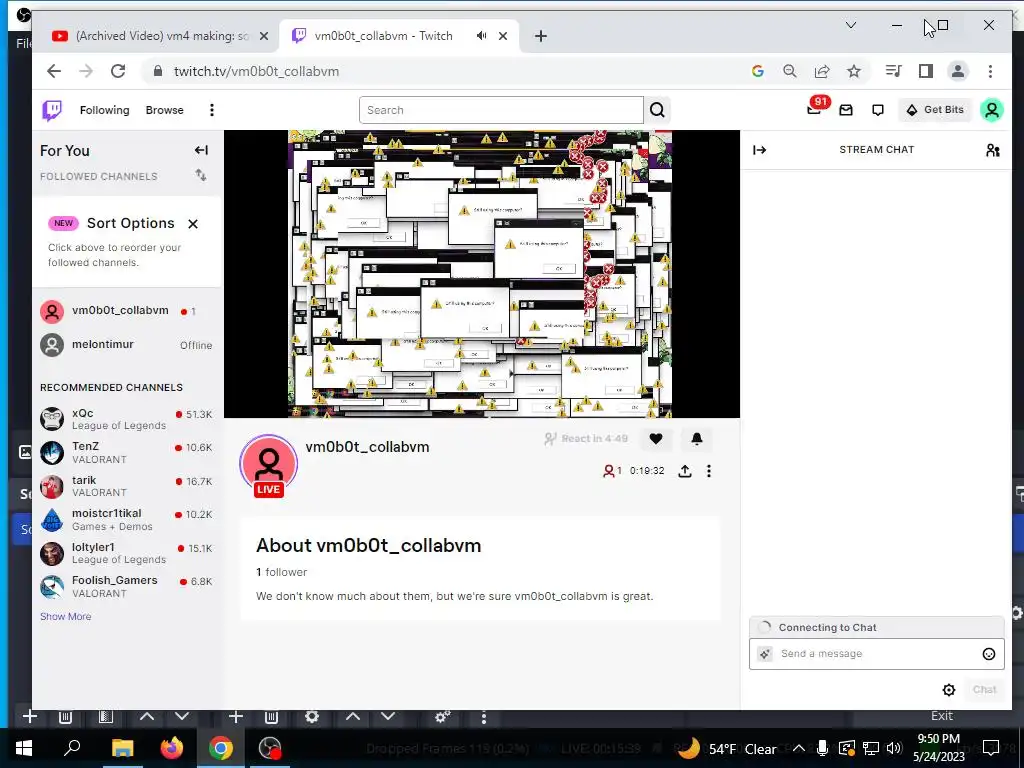The height and width of the screenshot is (768, 1024).
Task: Open Chrome media controls icon
Action: point(893,71)
